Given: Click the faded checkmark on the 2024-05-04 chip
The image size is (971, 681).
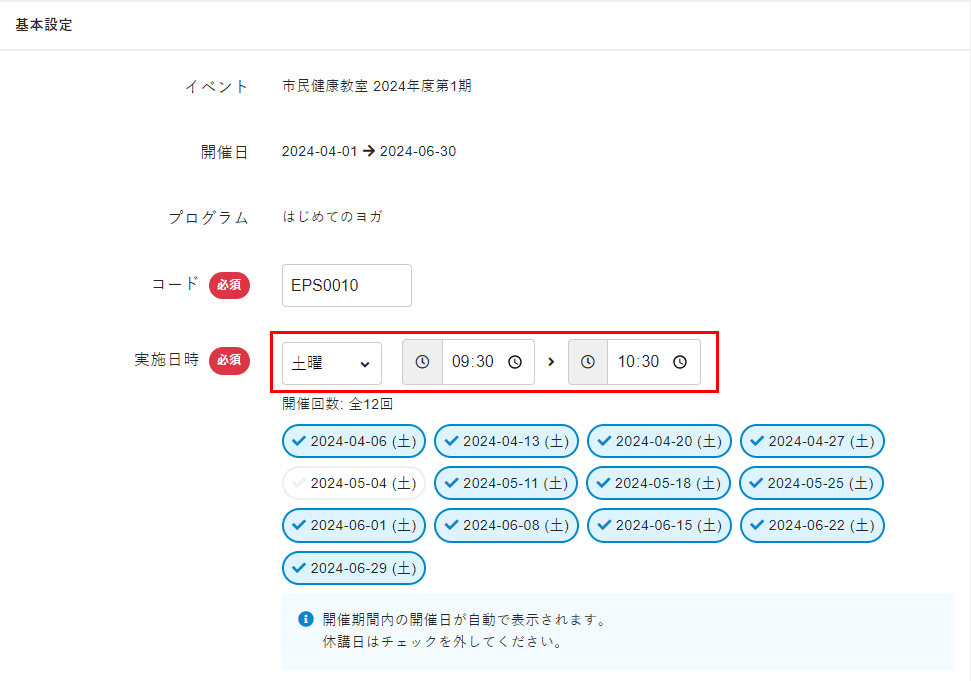Looking at the screenshot, I should point(297,483).
